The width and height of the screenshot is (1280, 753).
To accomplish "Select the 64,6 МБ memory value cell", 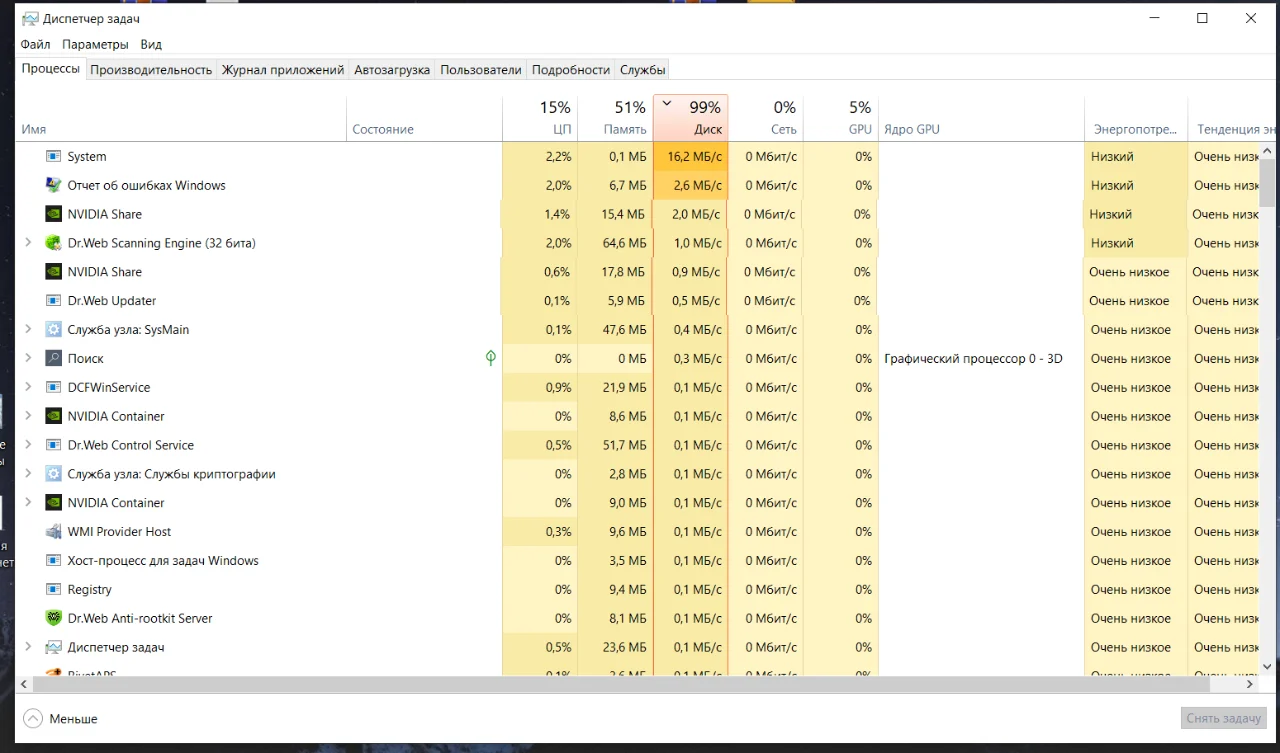I will [x=615, y=243].
